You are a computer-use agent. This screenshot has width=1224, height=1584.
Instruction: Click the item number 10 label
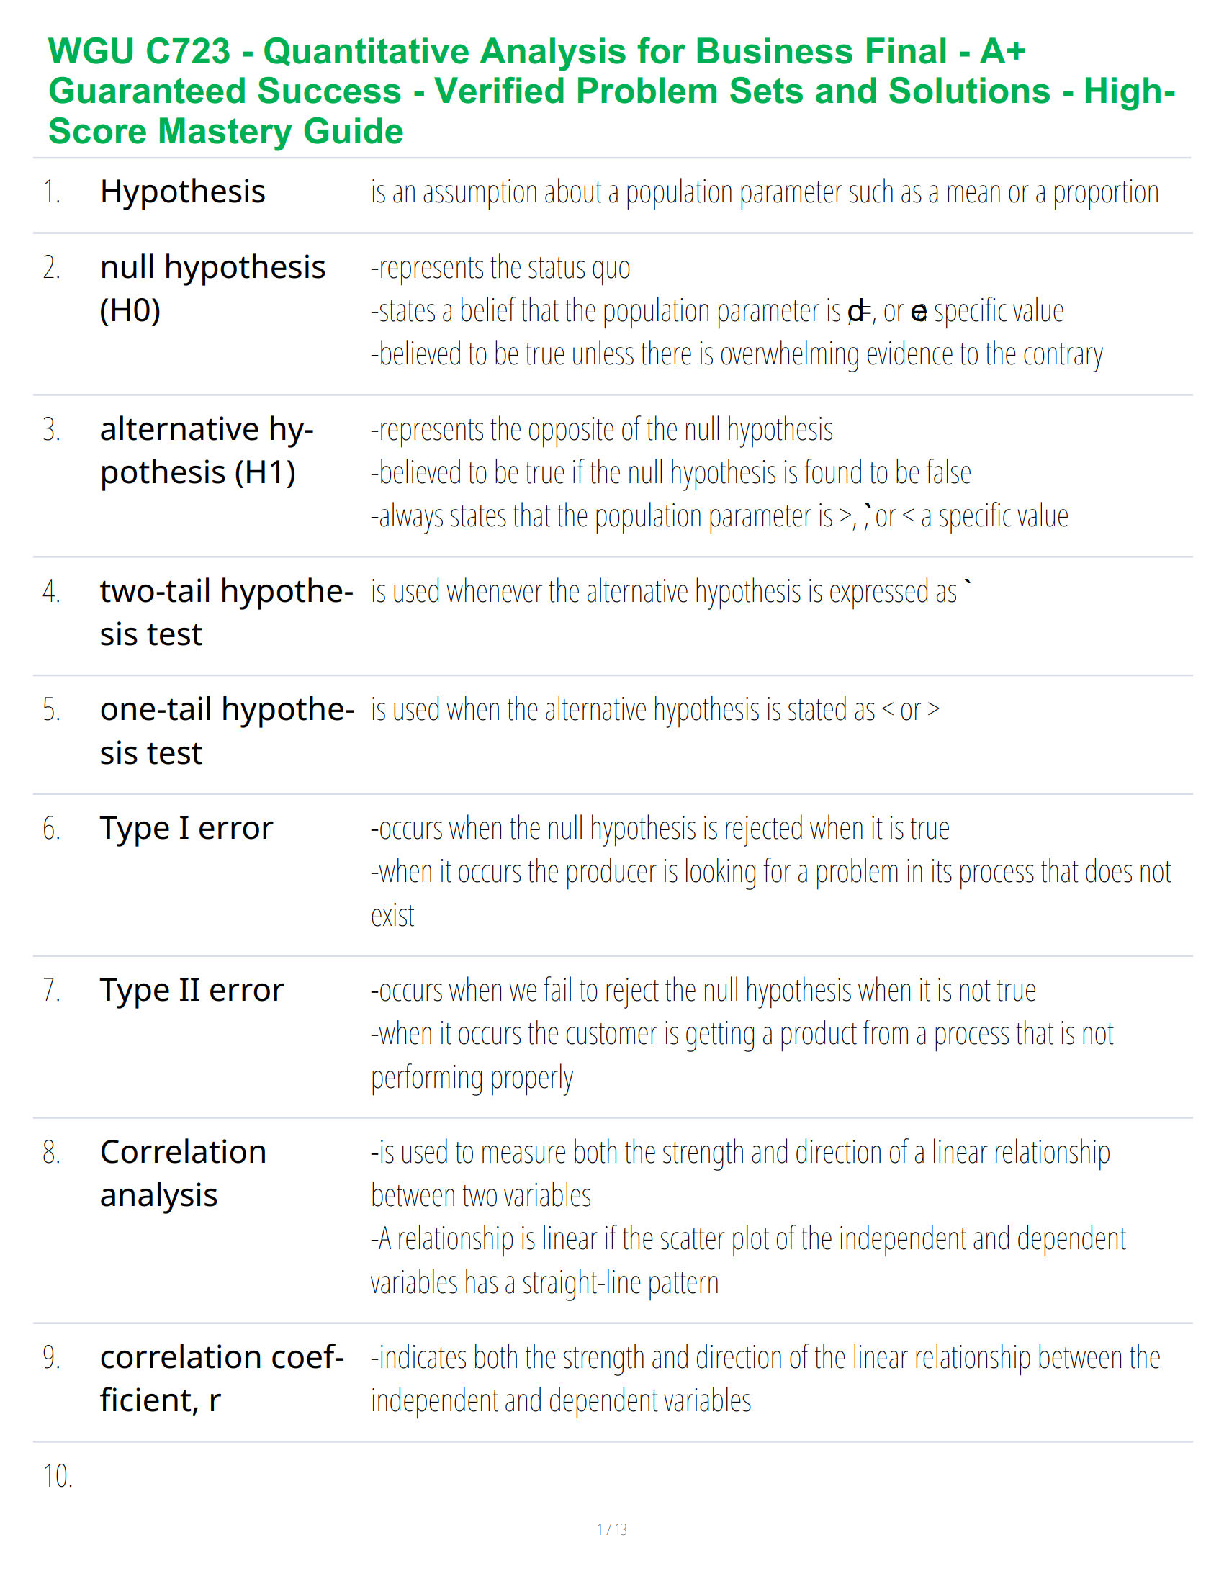(x=58, y=1476)
